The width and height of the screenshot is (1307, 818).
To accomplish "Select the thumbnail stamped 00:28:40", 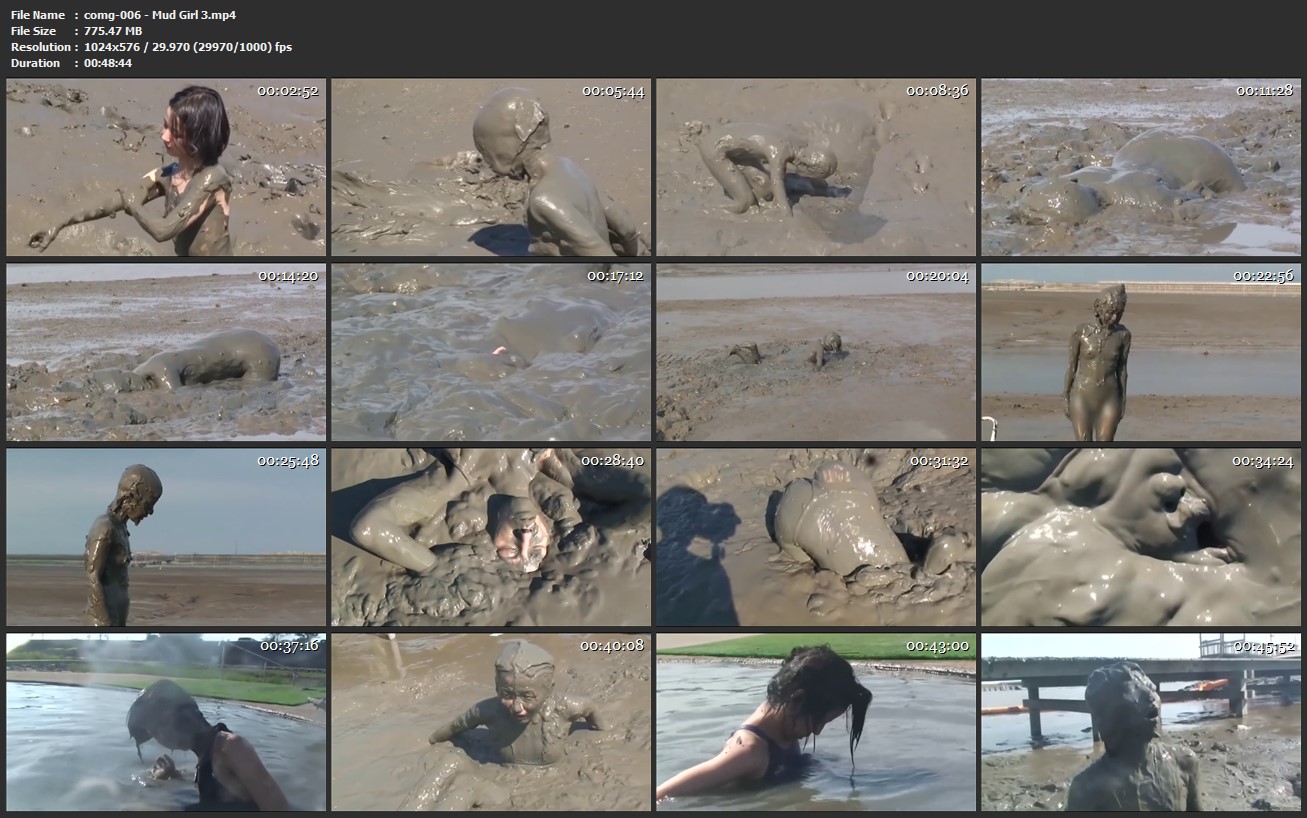I will pos(491,537).
